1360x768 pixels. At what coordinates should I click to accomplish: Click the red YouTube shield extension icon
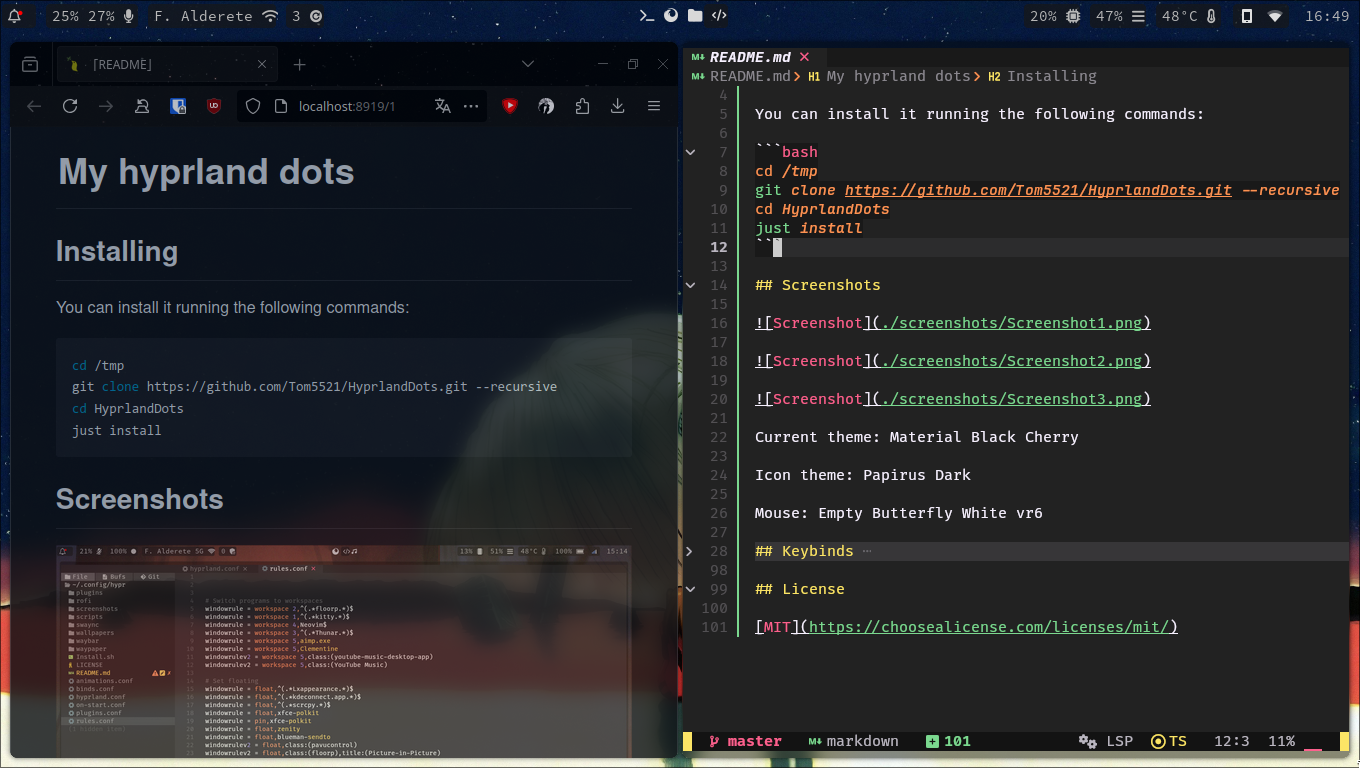[x=510, y=106]
